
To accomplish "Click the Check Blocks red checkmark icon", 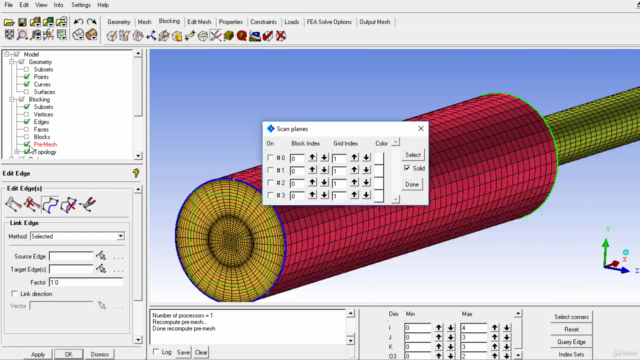I will tap(268, 36).
